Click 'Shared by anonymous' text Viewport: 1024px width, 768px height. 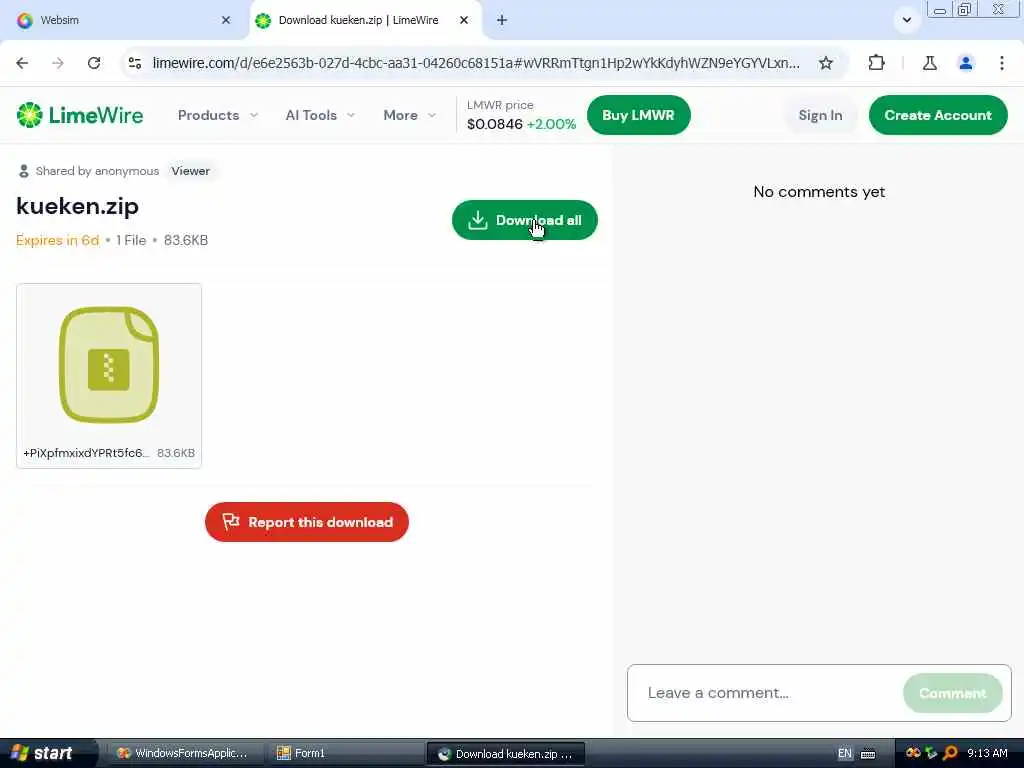(97, 171)
